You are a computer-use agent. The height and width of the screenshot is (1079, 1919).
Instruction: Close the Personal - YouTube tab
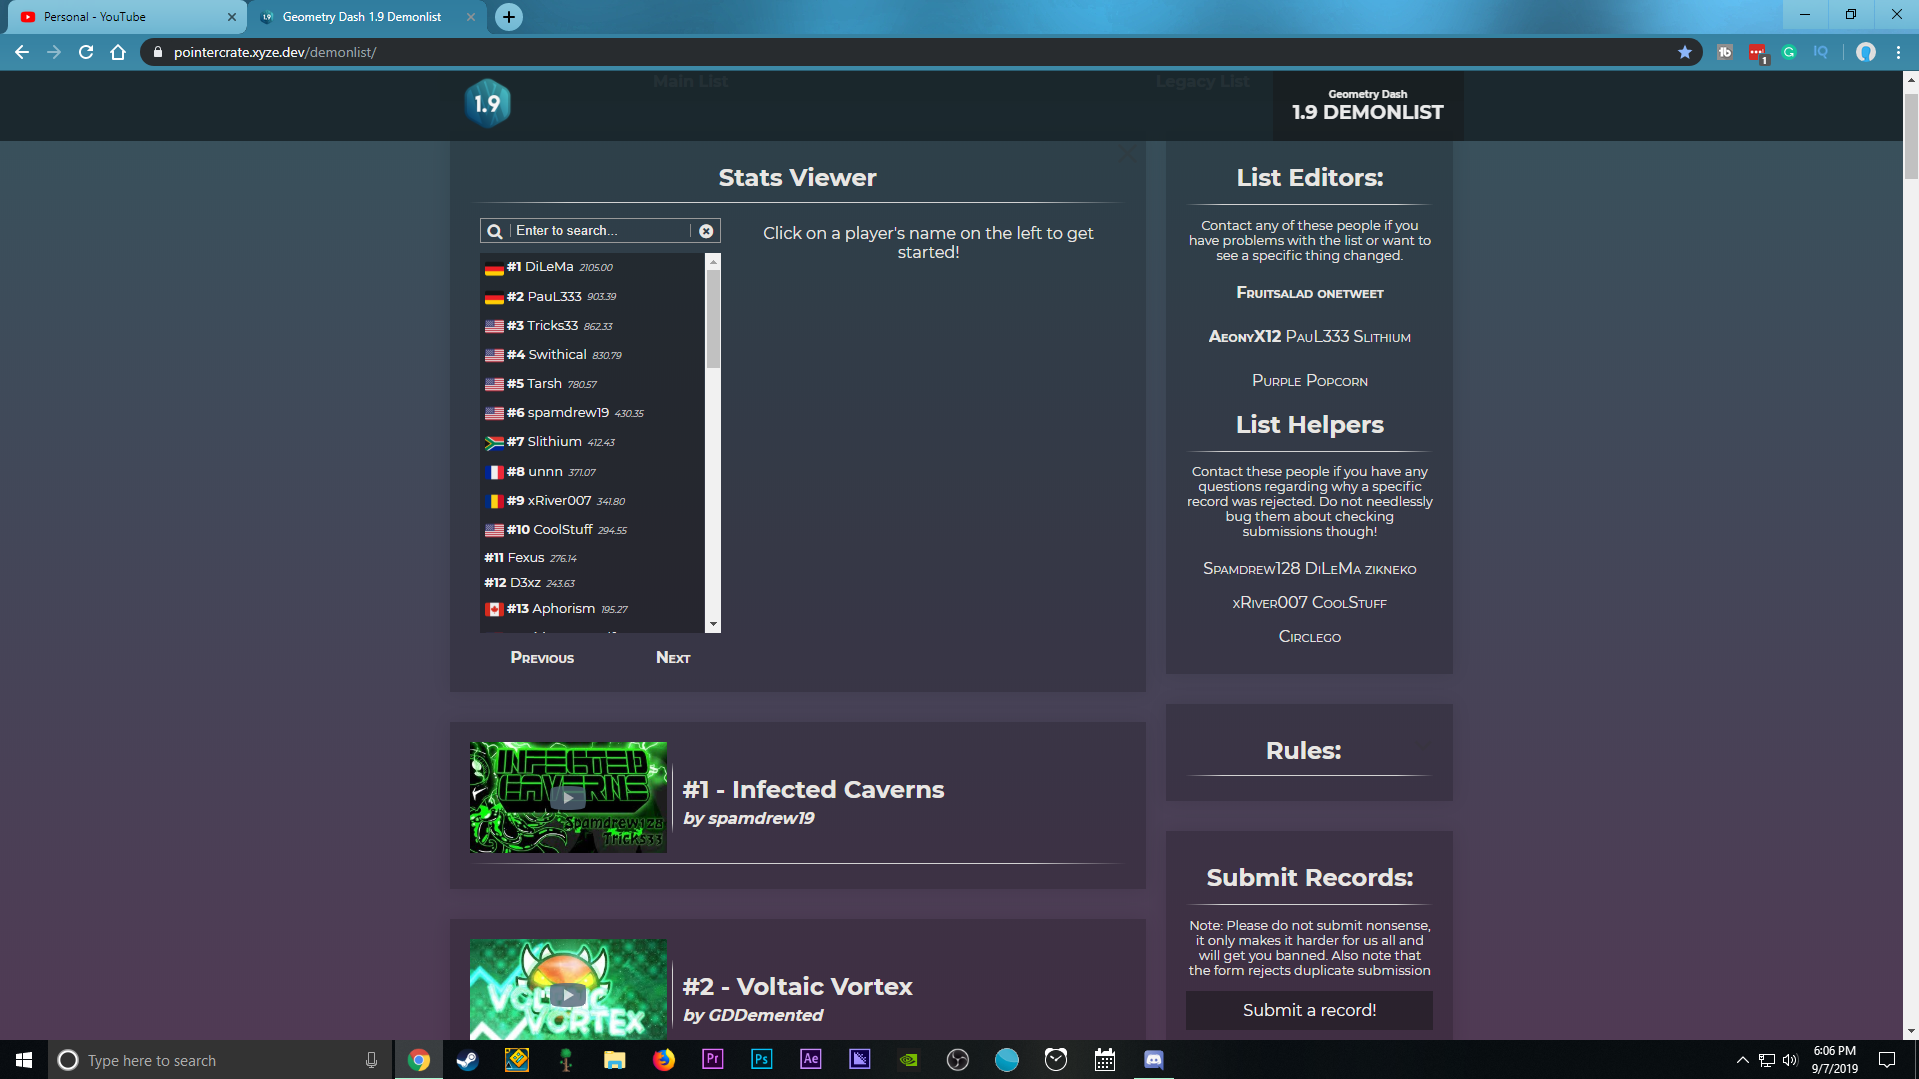tap(231, 17)
